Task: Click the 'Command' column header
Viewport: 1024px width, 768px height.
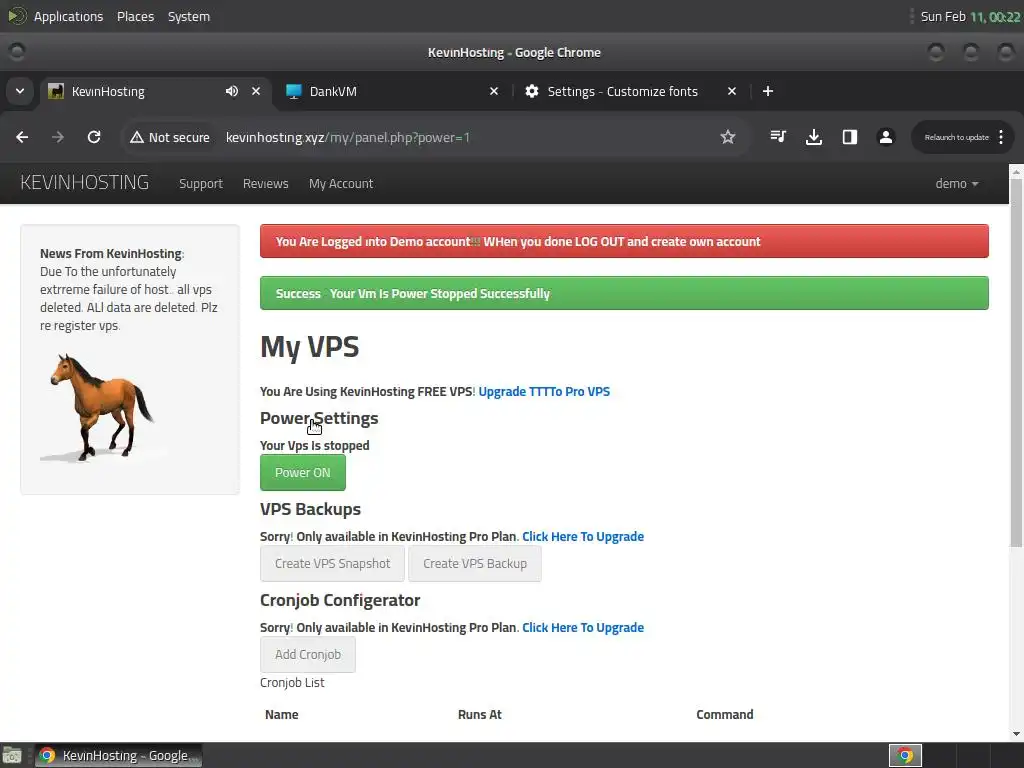Action: [724, 714]
